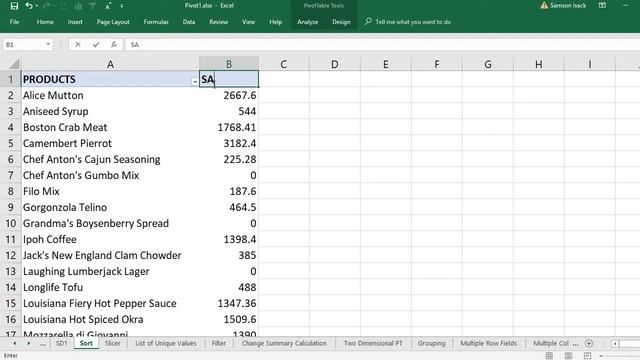Open the Filter sheet tab
The image size is (640, 360).
tap(219, 343)
